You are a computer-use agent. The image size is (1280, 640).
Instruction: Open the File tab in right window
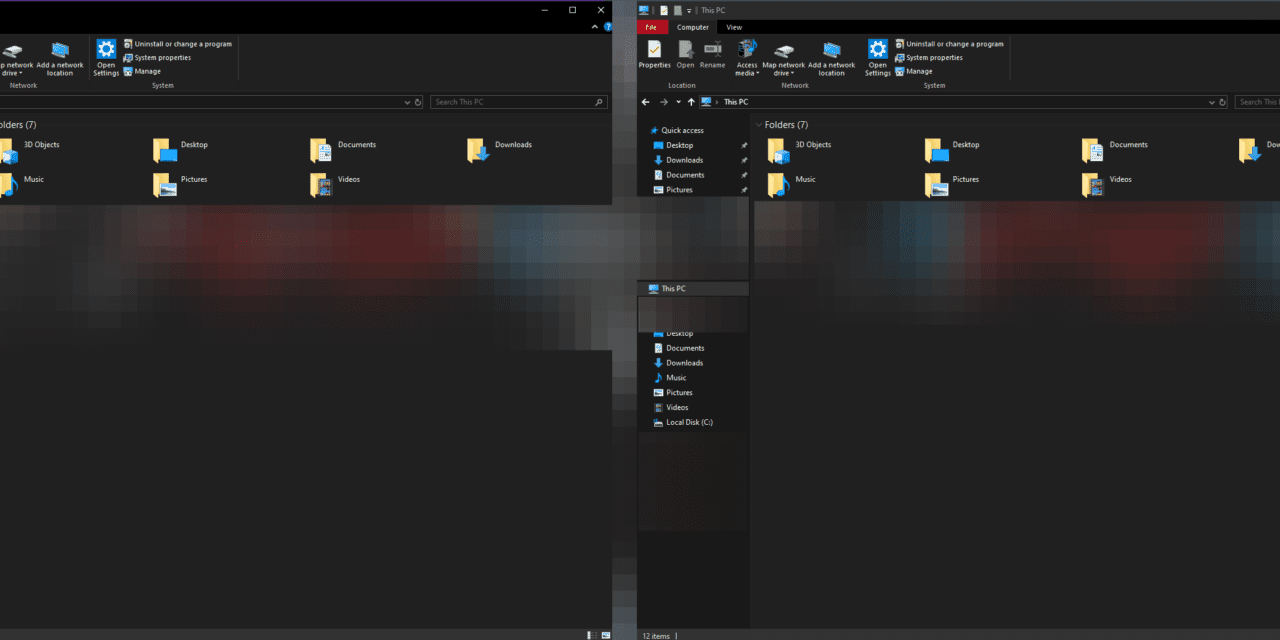pyautogui.click(x=652, y=27)
